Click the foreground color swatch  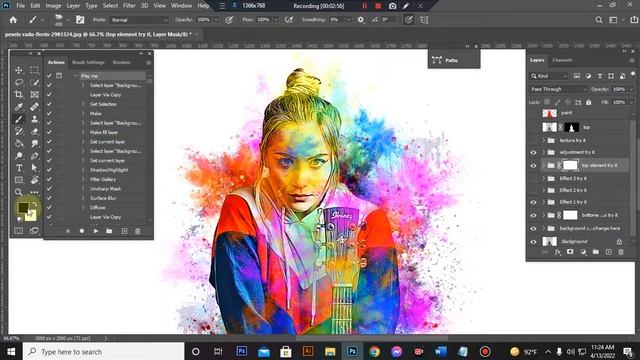click(x=23, y=207)
